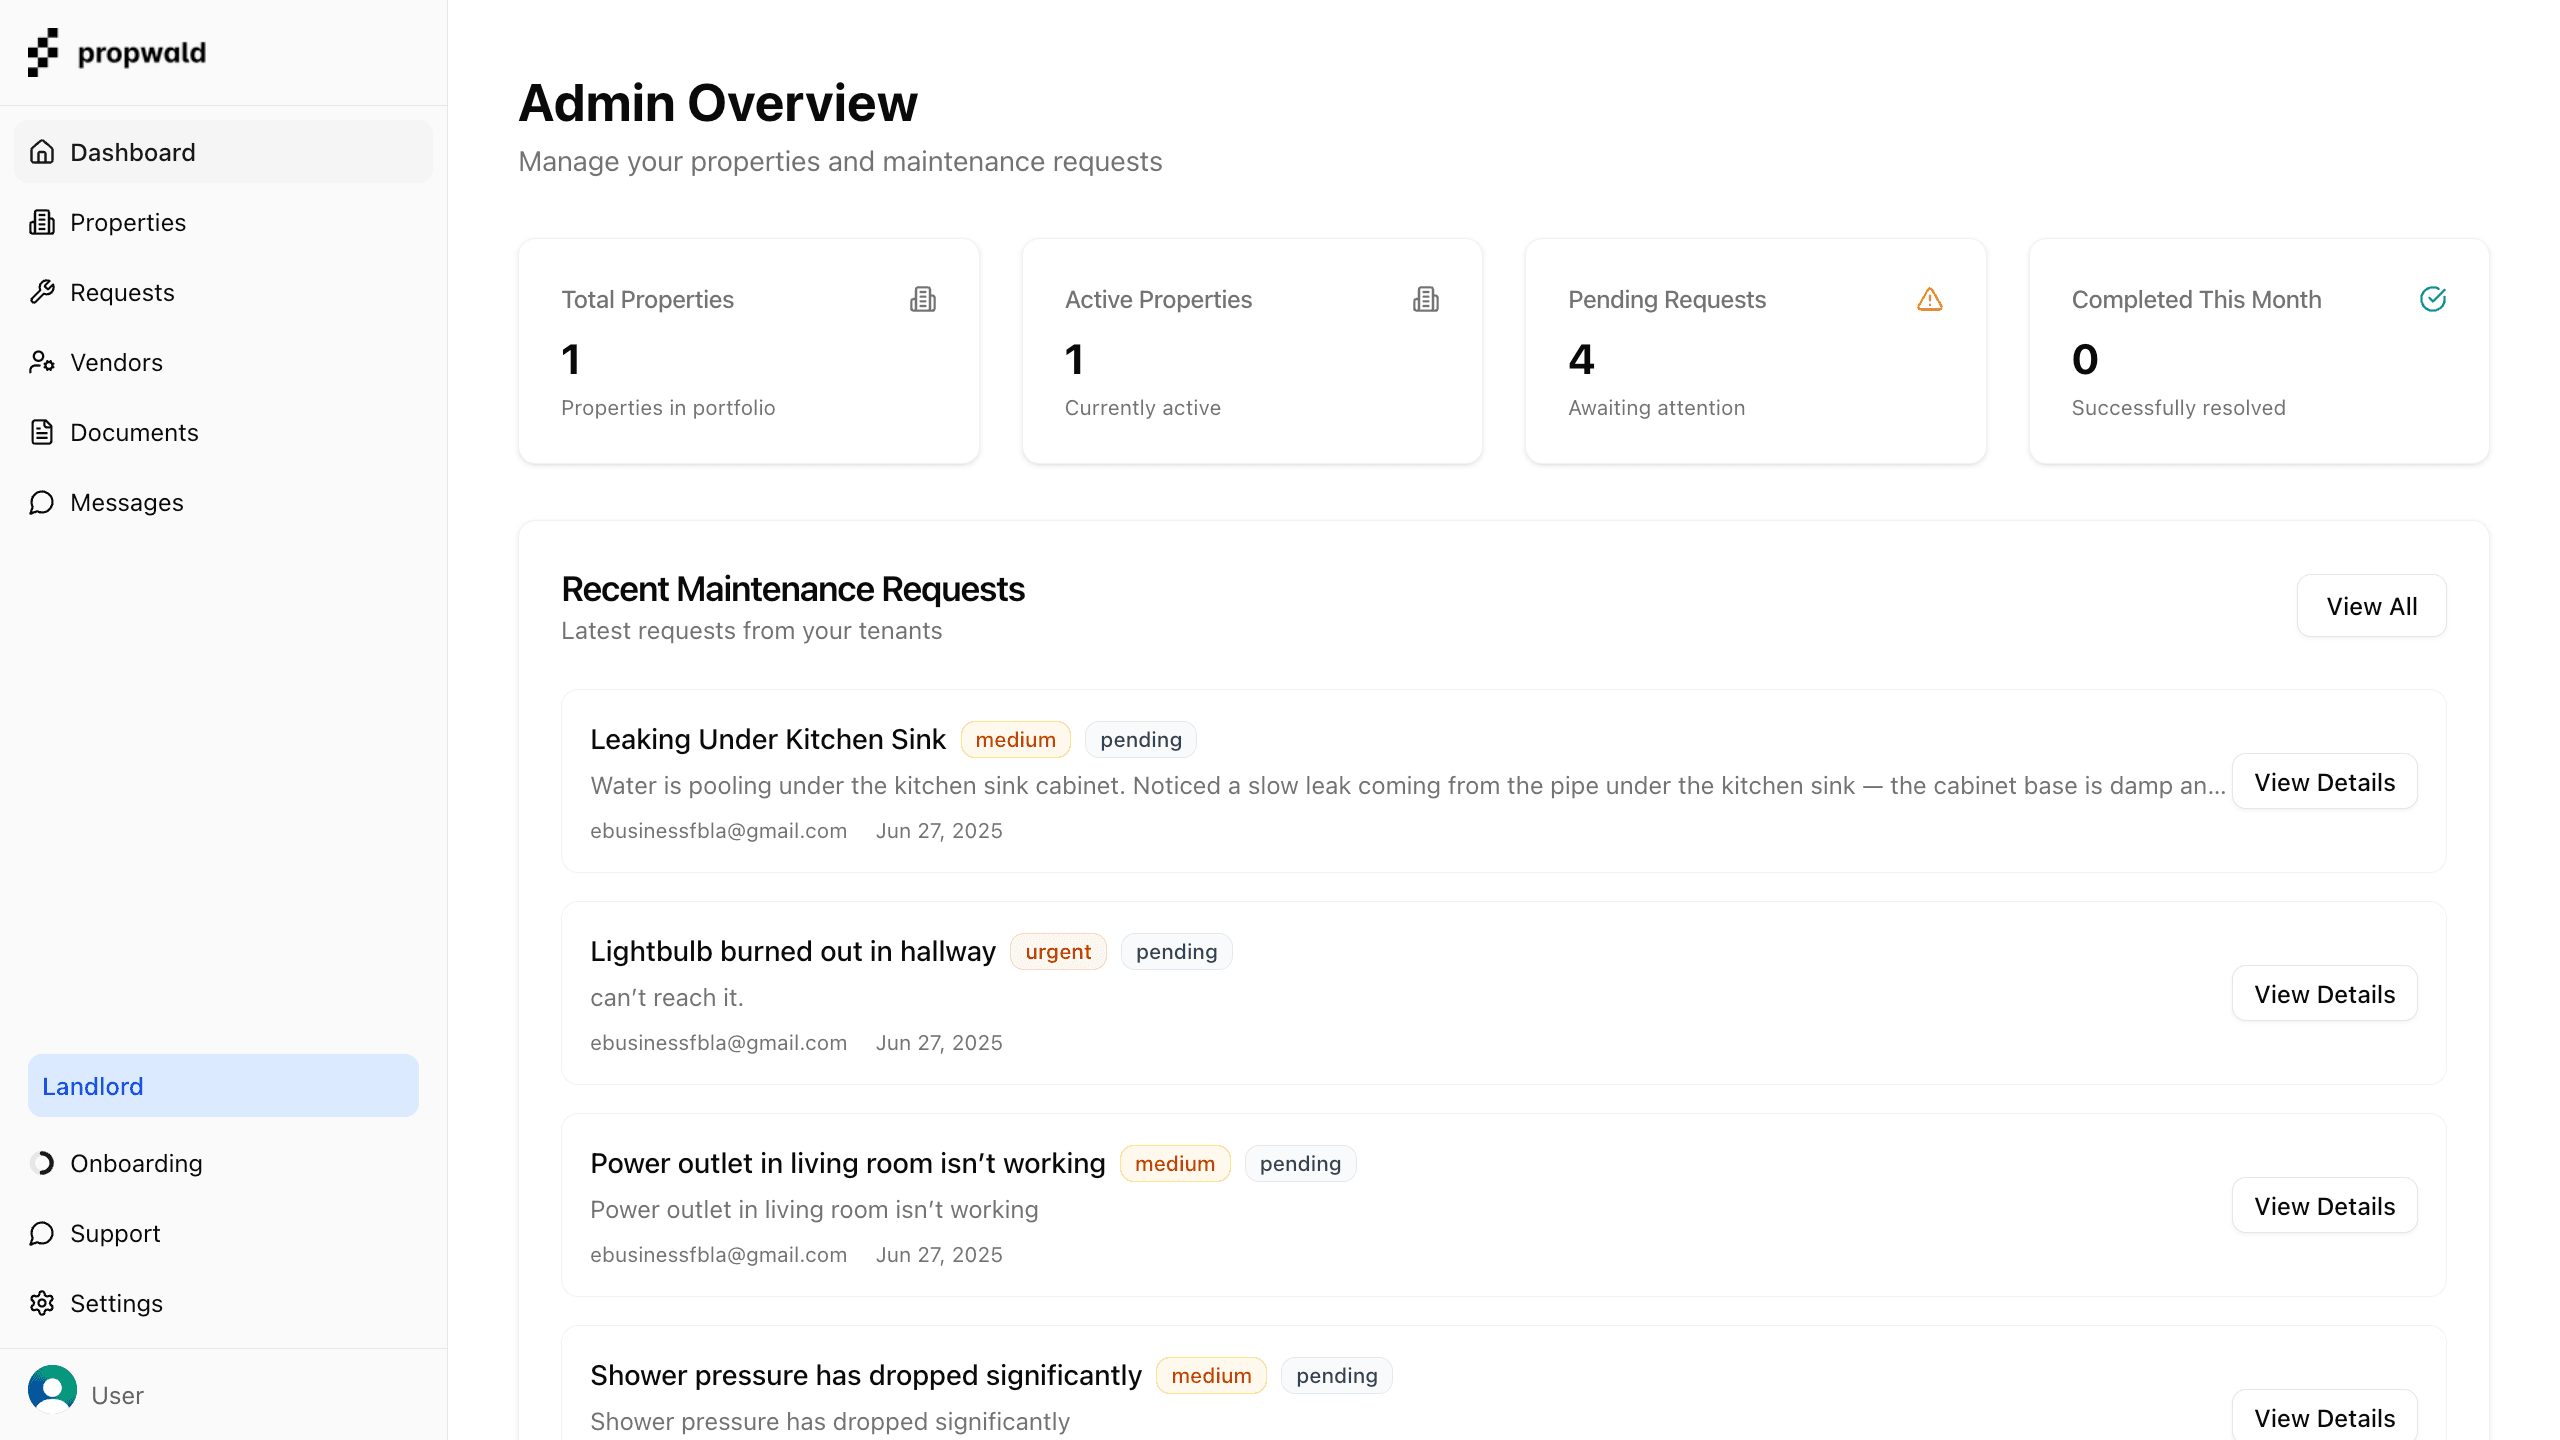
Task: Open Settings using the gear icon
Action: click(x=42, y=1303)
